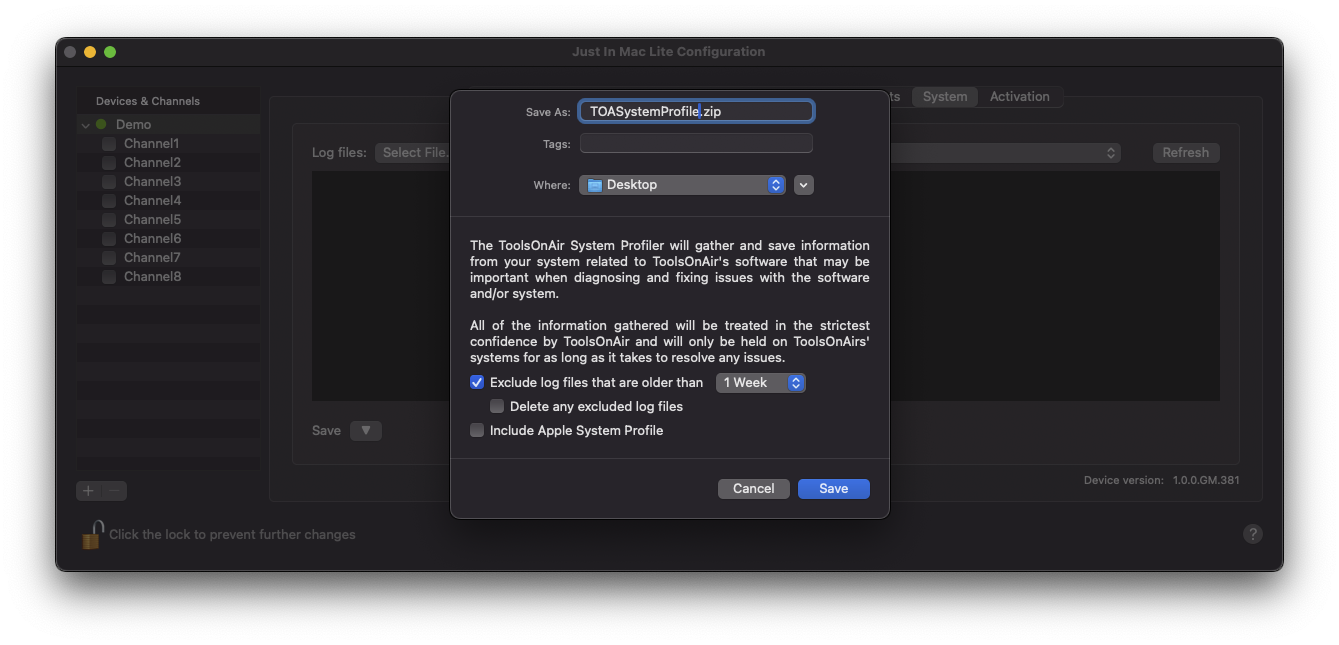Tick the Channel3 checkbox
Viewport: 1339px width, 645px height.
tap(109, 182)
